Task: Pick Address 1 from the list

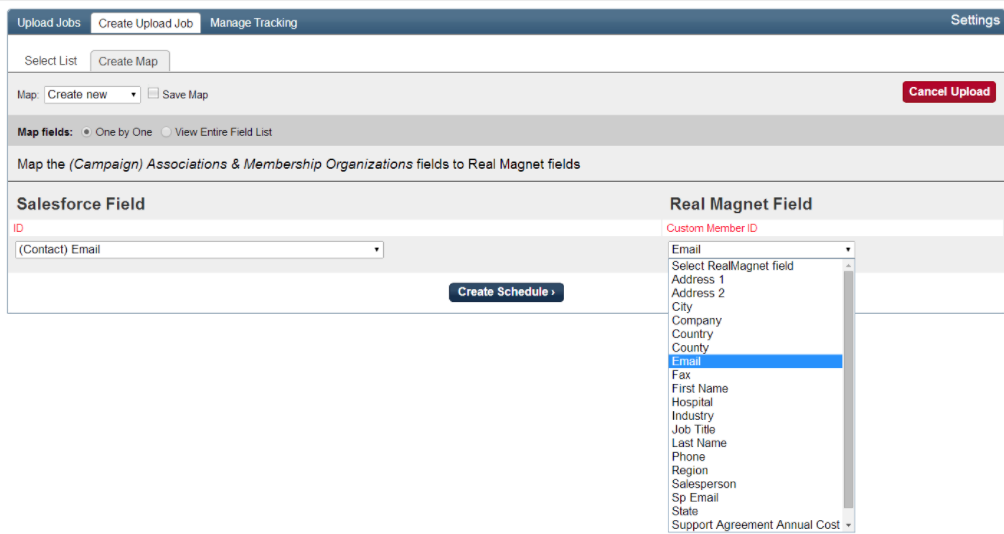Action: (x=756, y=280)
